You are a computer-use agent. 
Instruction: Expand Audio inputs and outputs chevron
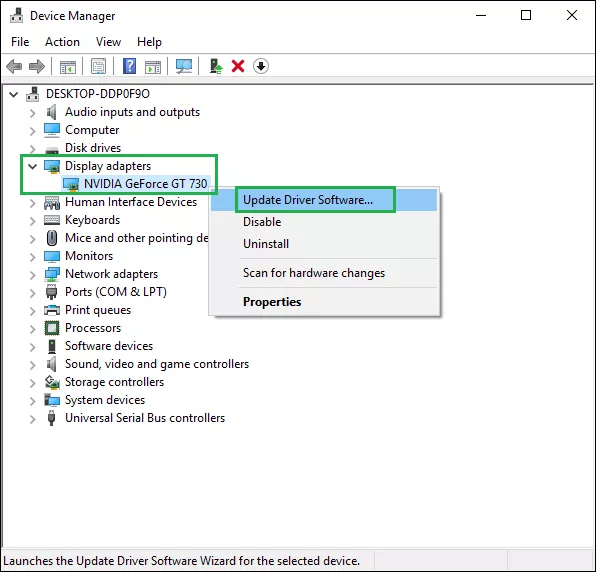(33, 113)
